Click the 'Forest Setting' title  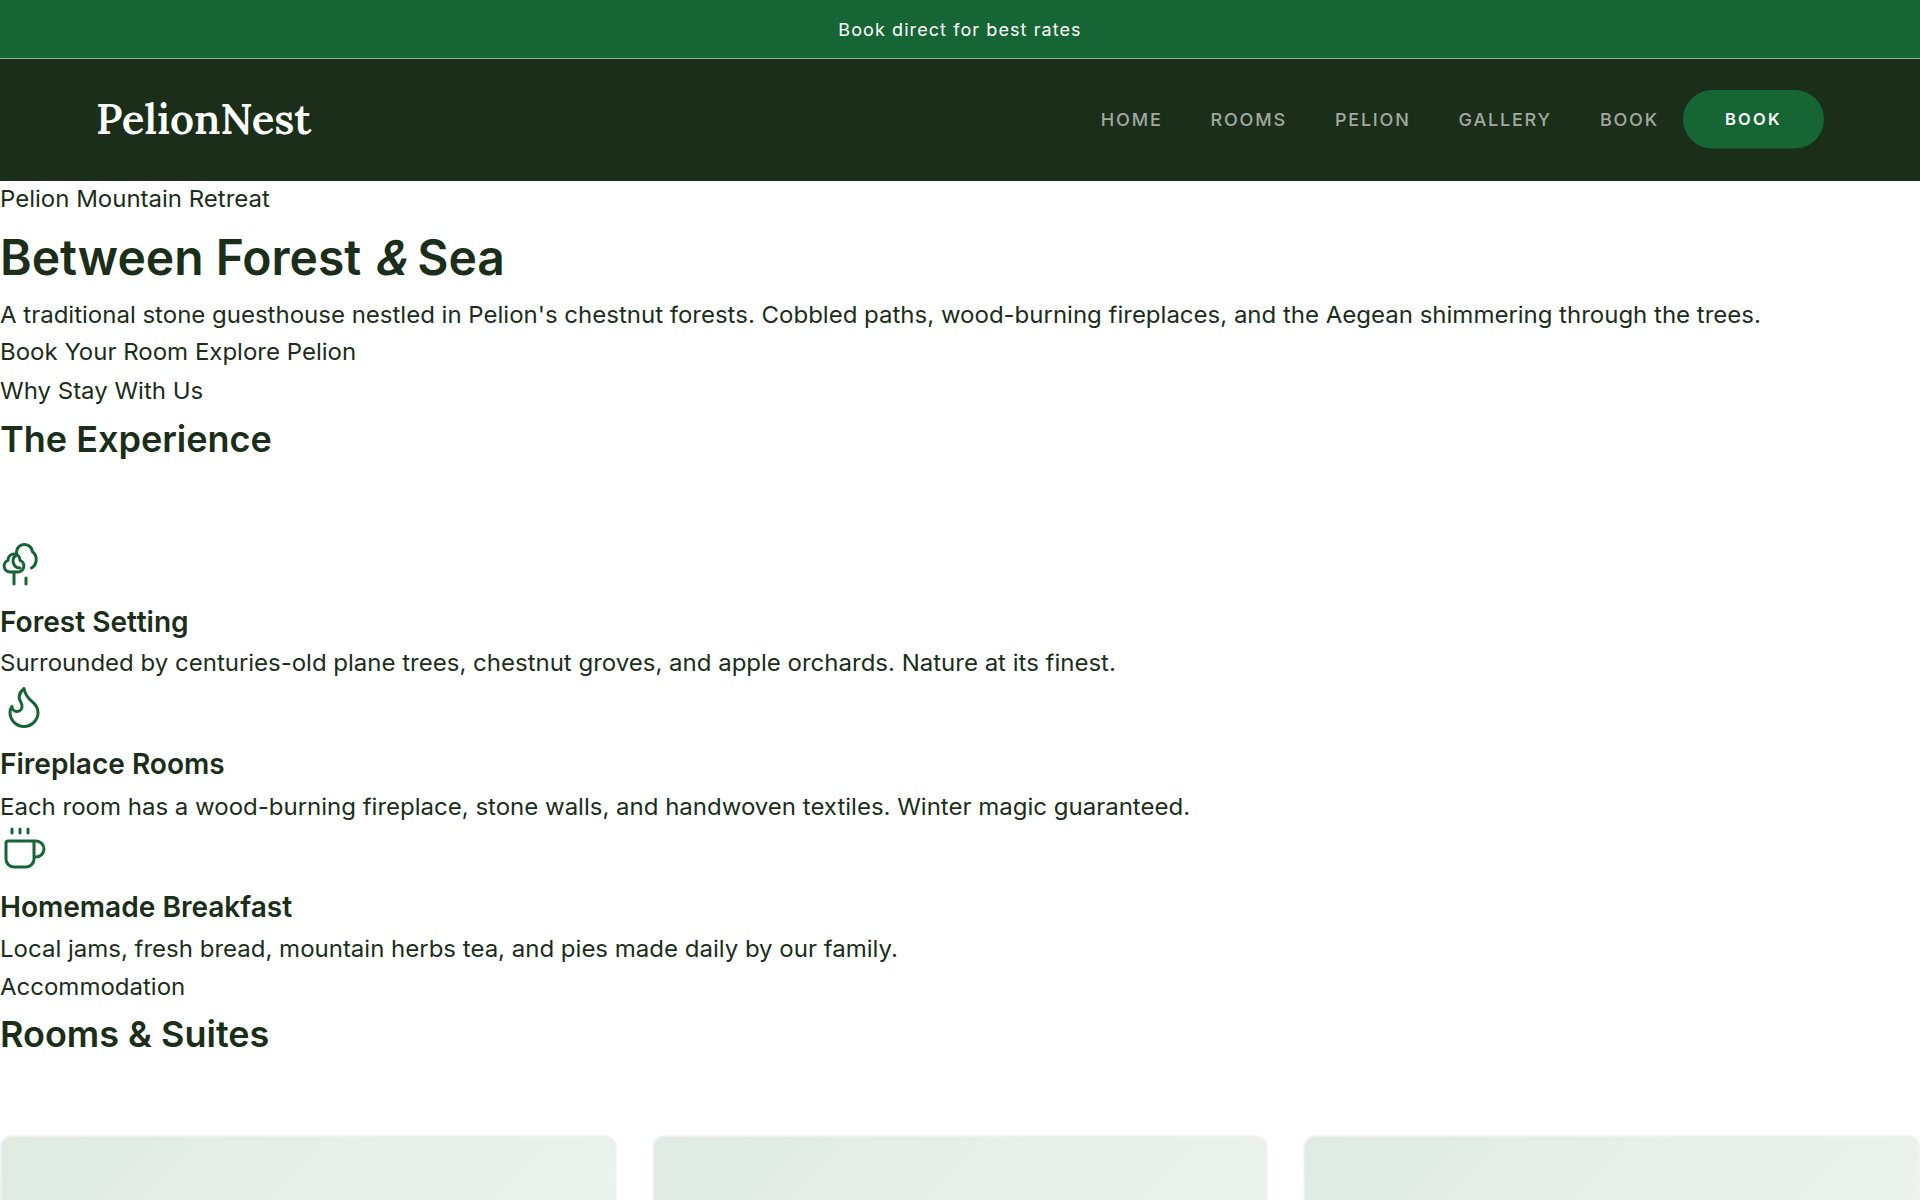point(94,622)
